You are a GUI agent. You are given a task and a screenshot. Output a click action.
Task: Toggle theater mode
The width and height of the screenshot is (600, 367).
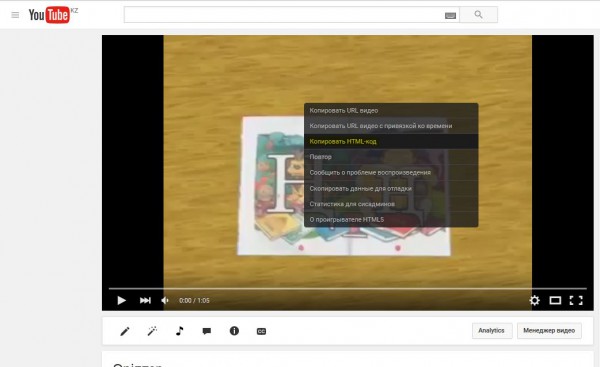pos(555,300)
